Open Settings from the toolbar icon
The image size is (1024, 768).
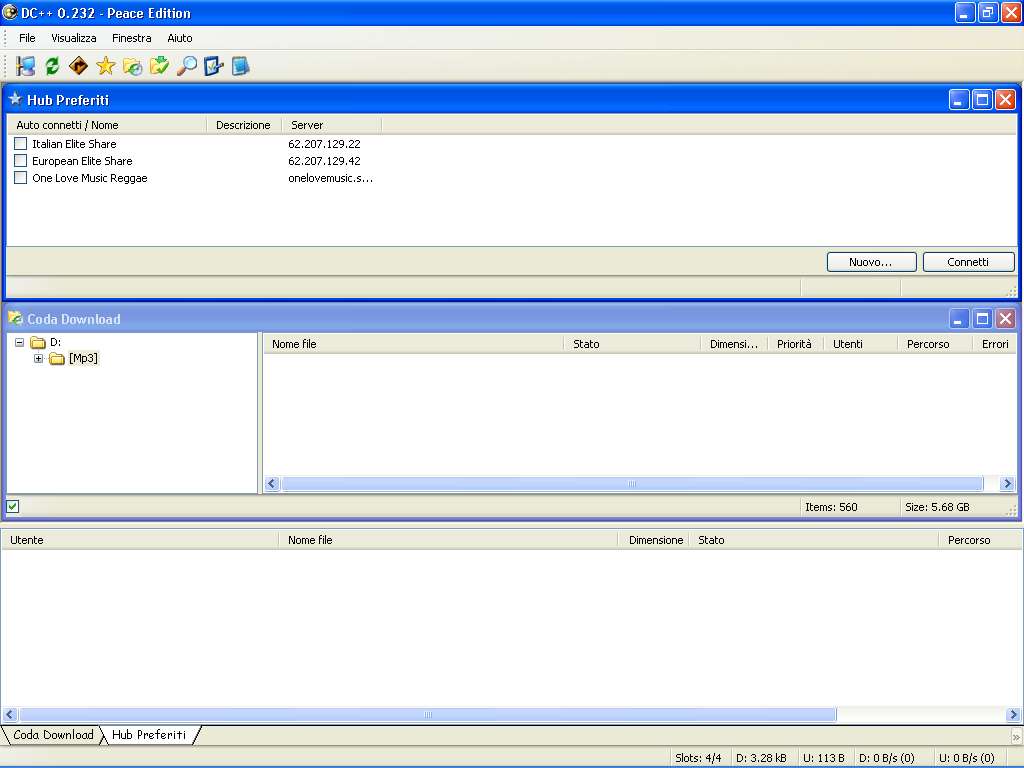pos(213,66)
